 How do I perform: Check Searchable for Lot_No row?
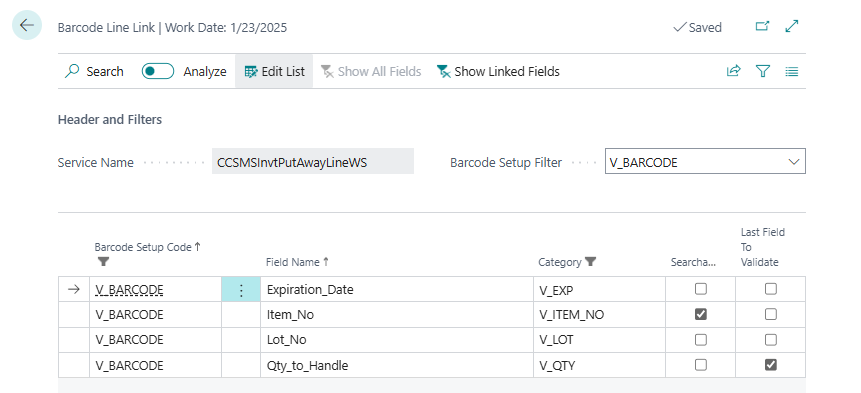tap(701, 340)
